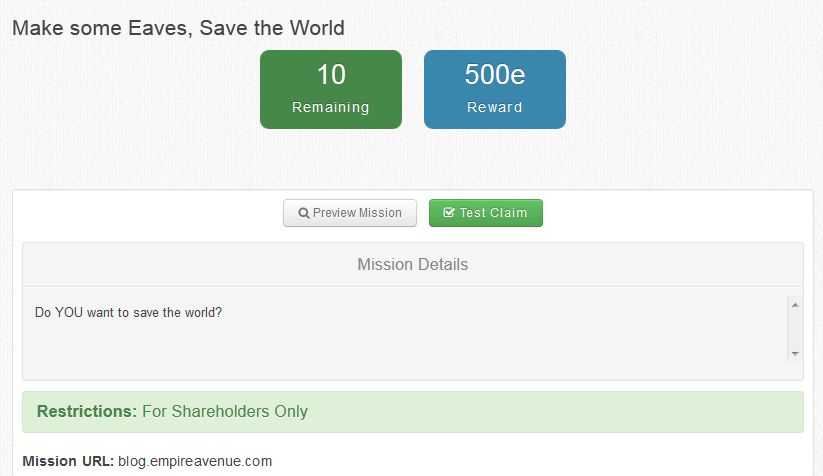Click the mission description scrollbar track
Image resolution: width=823 pixels, height=476 pixels.
(x=795, y=328)
